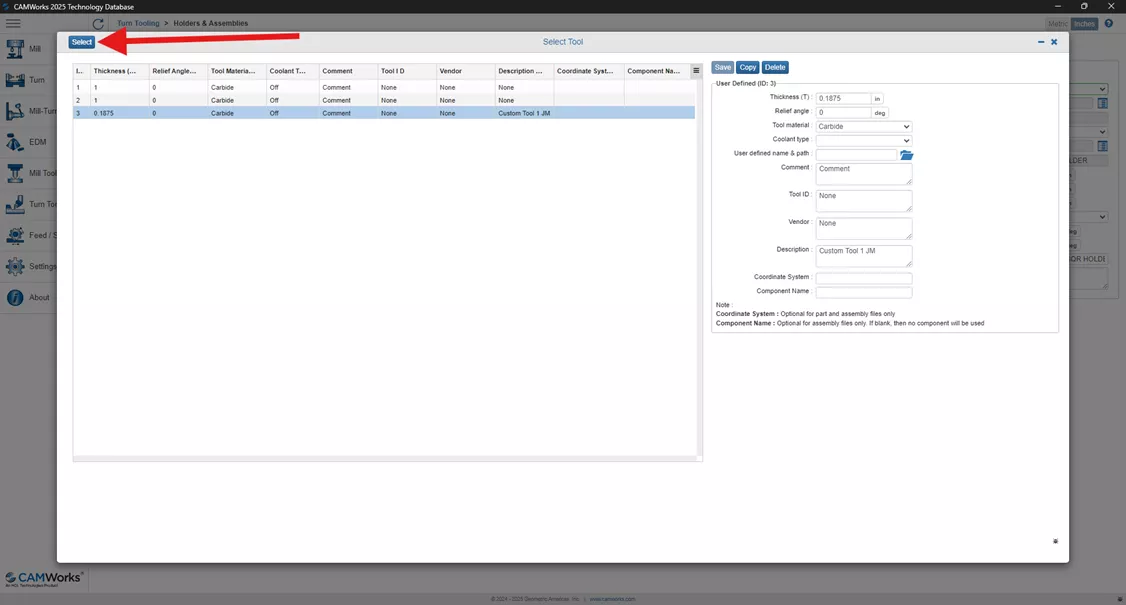The height and width of the screenshot is (605, 1126).
Task: Open the Mill module in the sidebar
Action: (x=14, y=48)
